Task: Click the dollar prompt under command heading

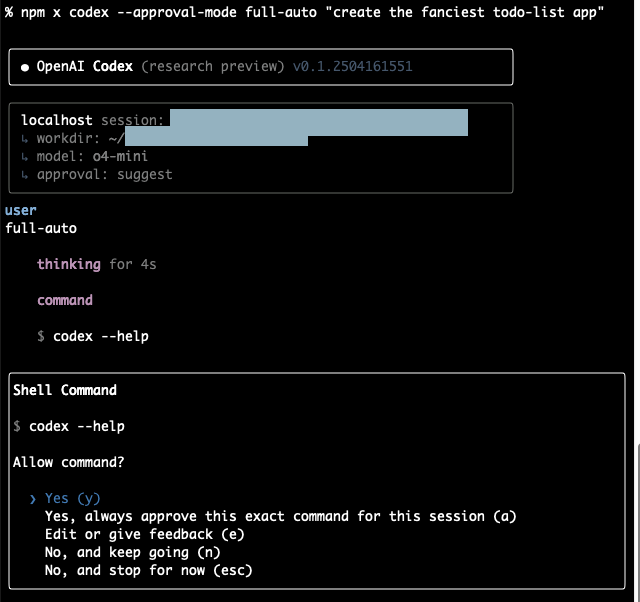Action: [x=41, y=336]
